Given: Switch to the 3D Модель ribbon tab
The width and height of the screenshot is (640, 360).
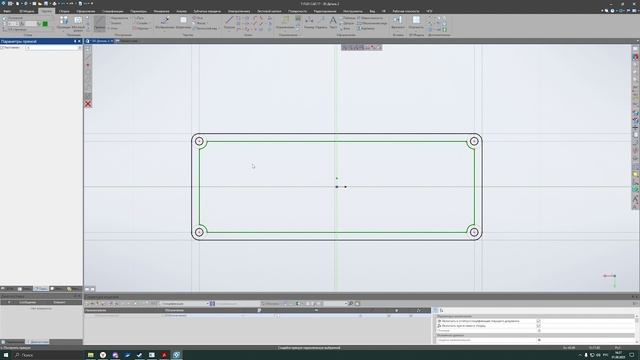Looking at the screenshot, I should coord(27,11).
